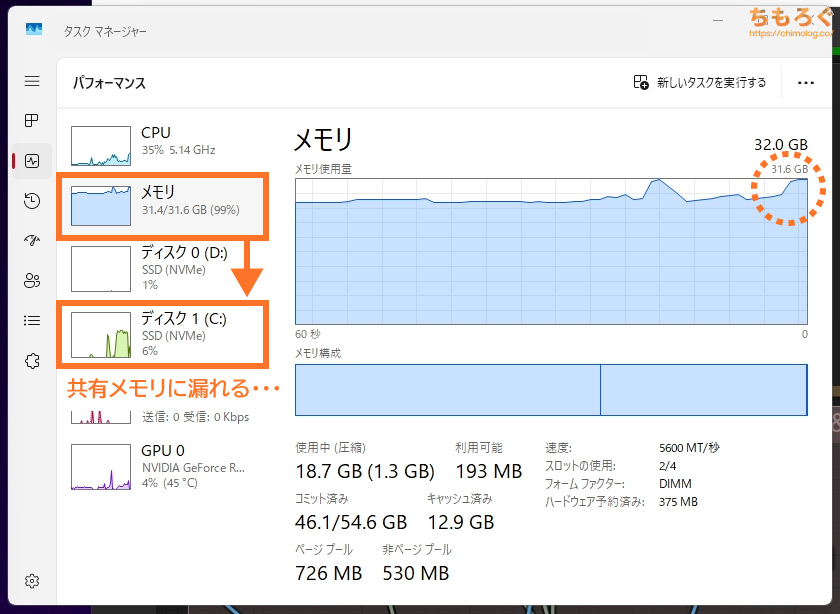Click the 5600 MT/秒 speed value

point(689,448)
